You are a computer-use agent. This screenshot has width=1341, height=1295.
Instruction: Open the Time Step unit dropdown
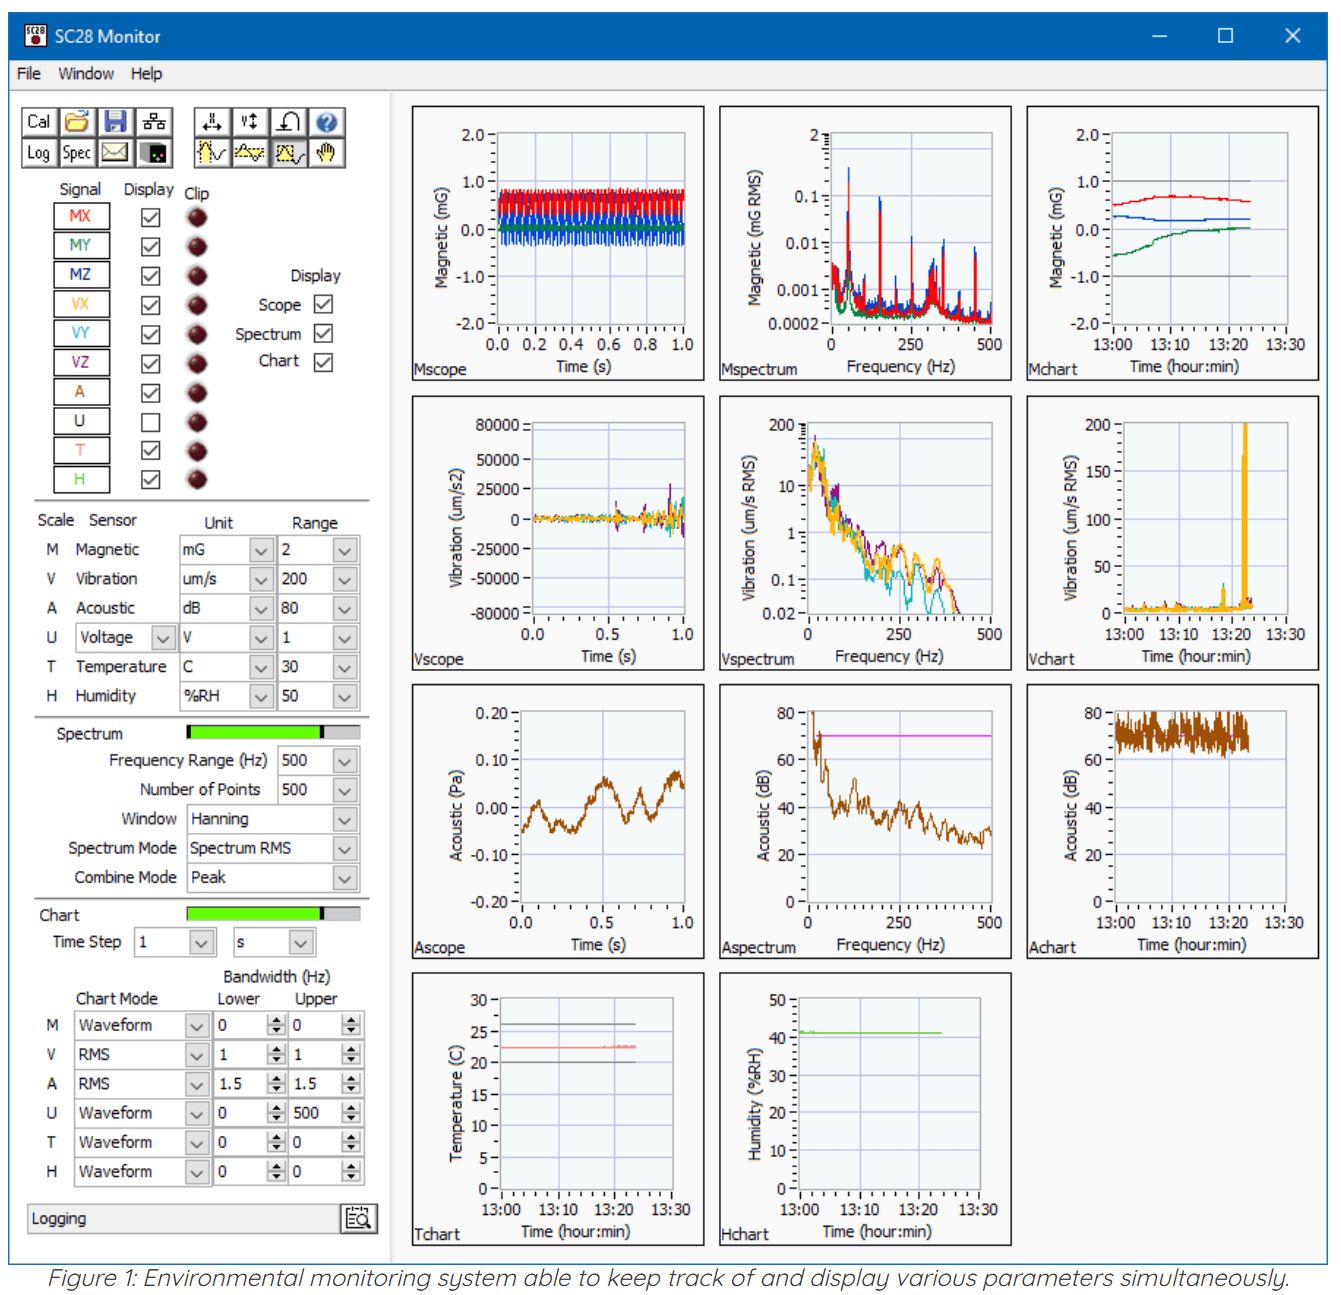pos(300,942)
